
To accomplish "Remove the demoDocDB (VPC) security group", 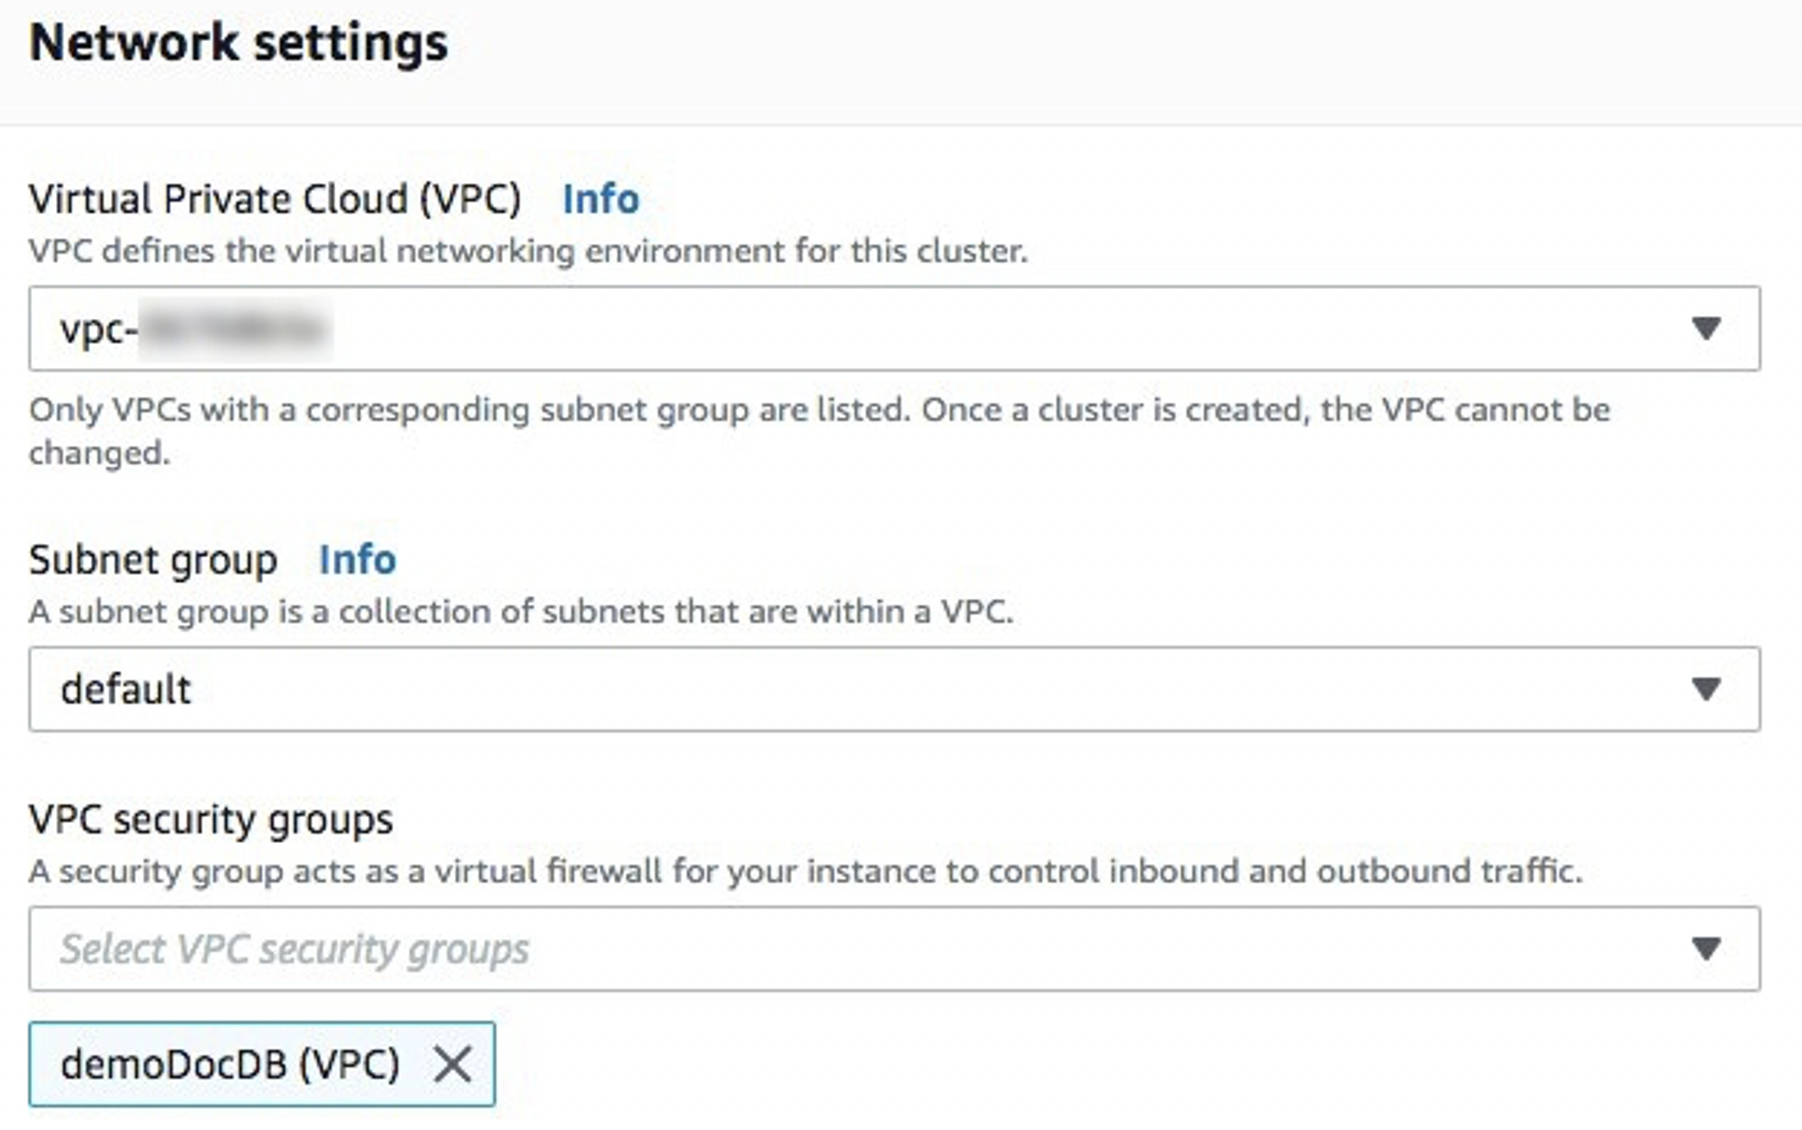I will click(452, 1064).
